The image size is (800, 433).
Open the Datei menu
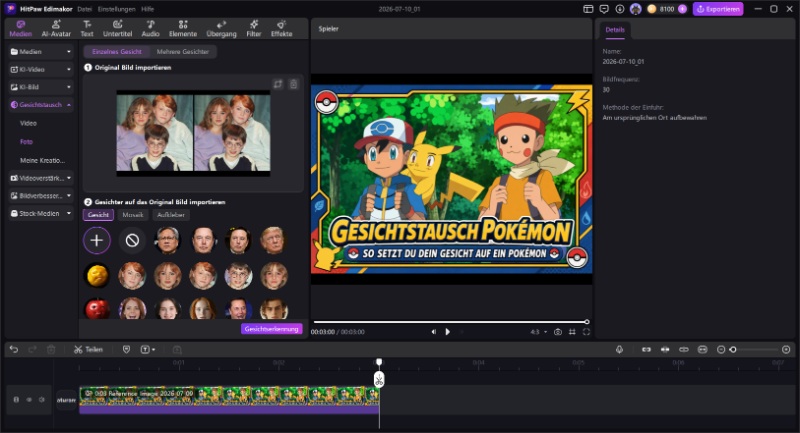pyautogui.click(x=85, y=9)
